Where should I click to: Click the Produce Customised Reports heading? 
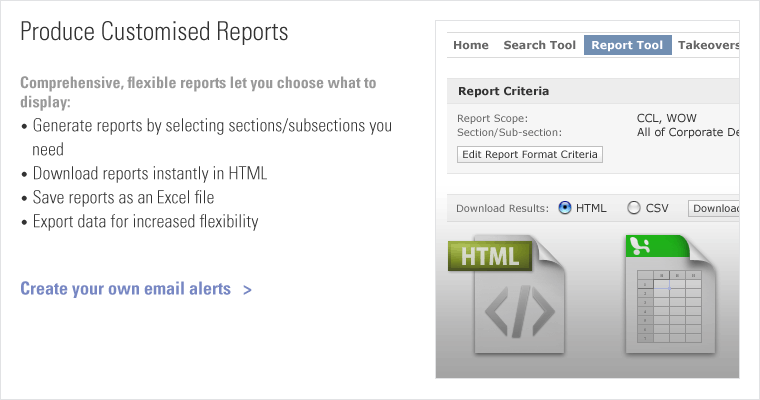154,32
